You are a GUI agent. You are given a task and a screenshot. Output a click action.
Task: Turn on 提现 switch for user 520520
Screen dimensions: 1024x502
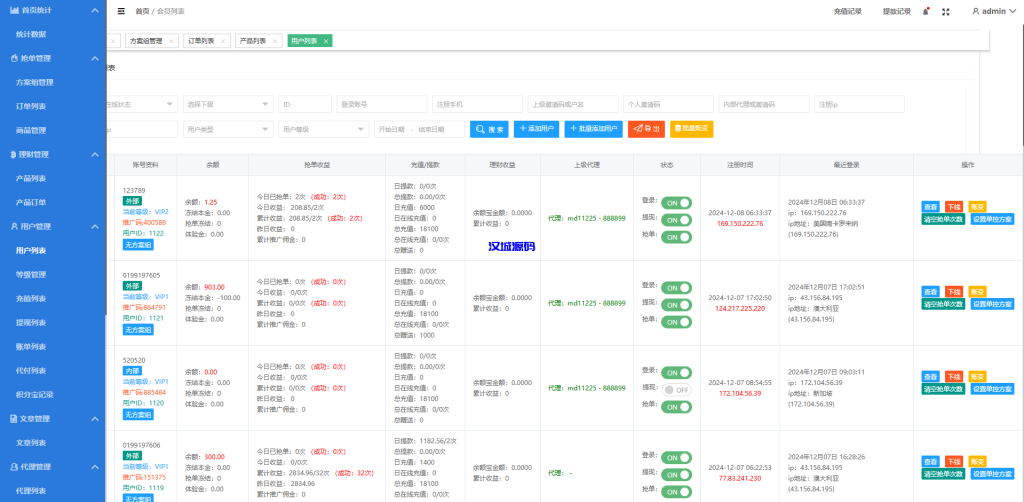pyautogui.click(x=676, y=389)
